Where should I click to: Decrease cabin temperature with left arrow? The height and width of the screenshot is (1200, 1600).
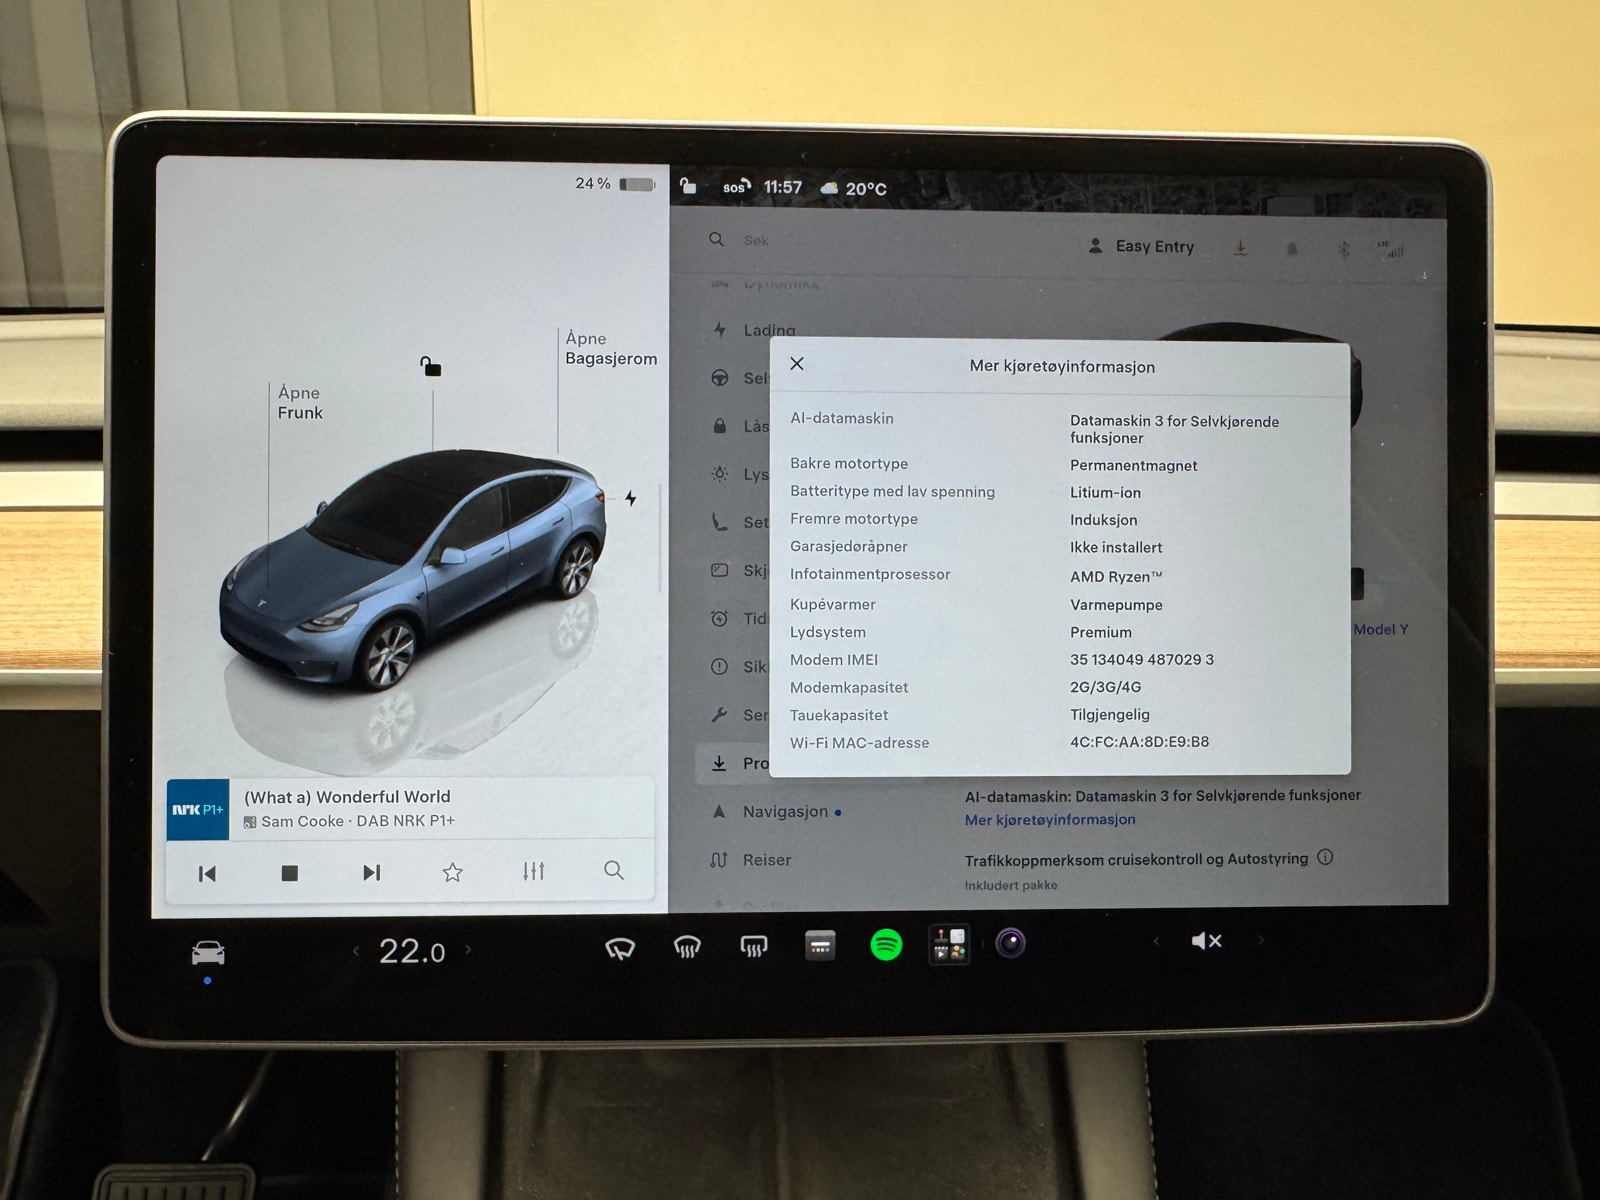click(356, 951)
